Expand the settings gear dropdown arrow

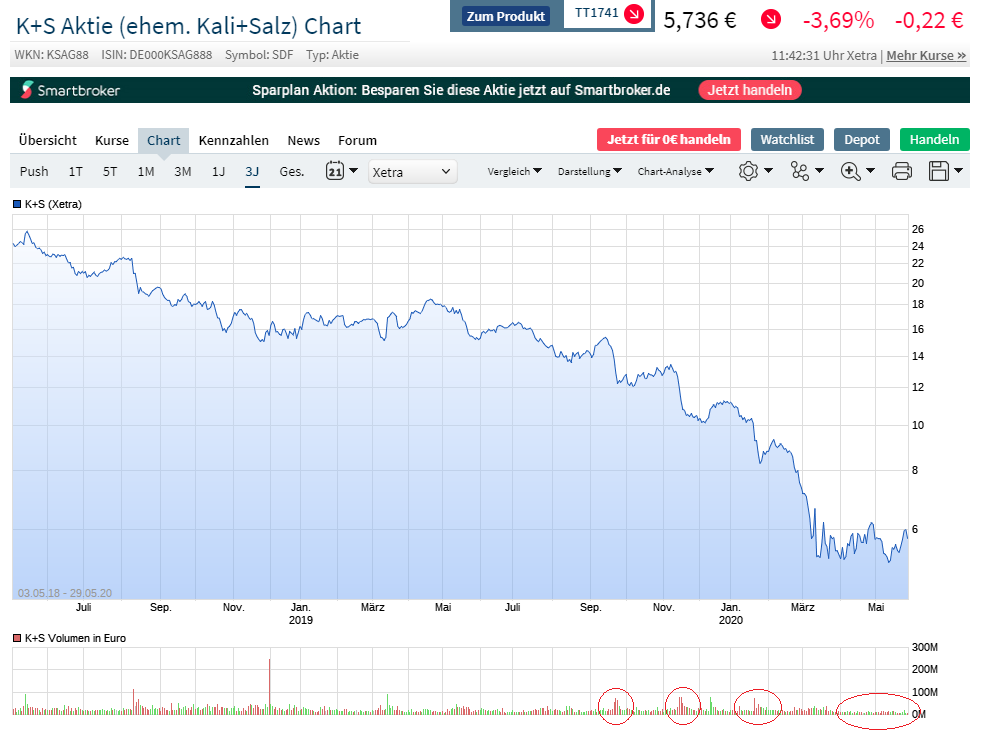768,171
